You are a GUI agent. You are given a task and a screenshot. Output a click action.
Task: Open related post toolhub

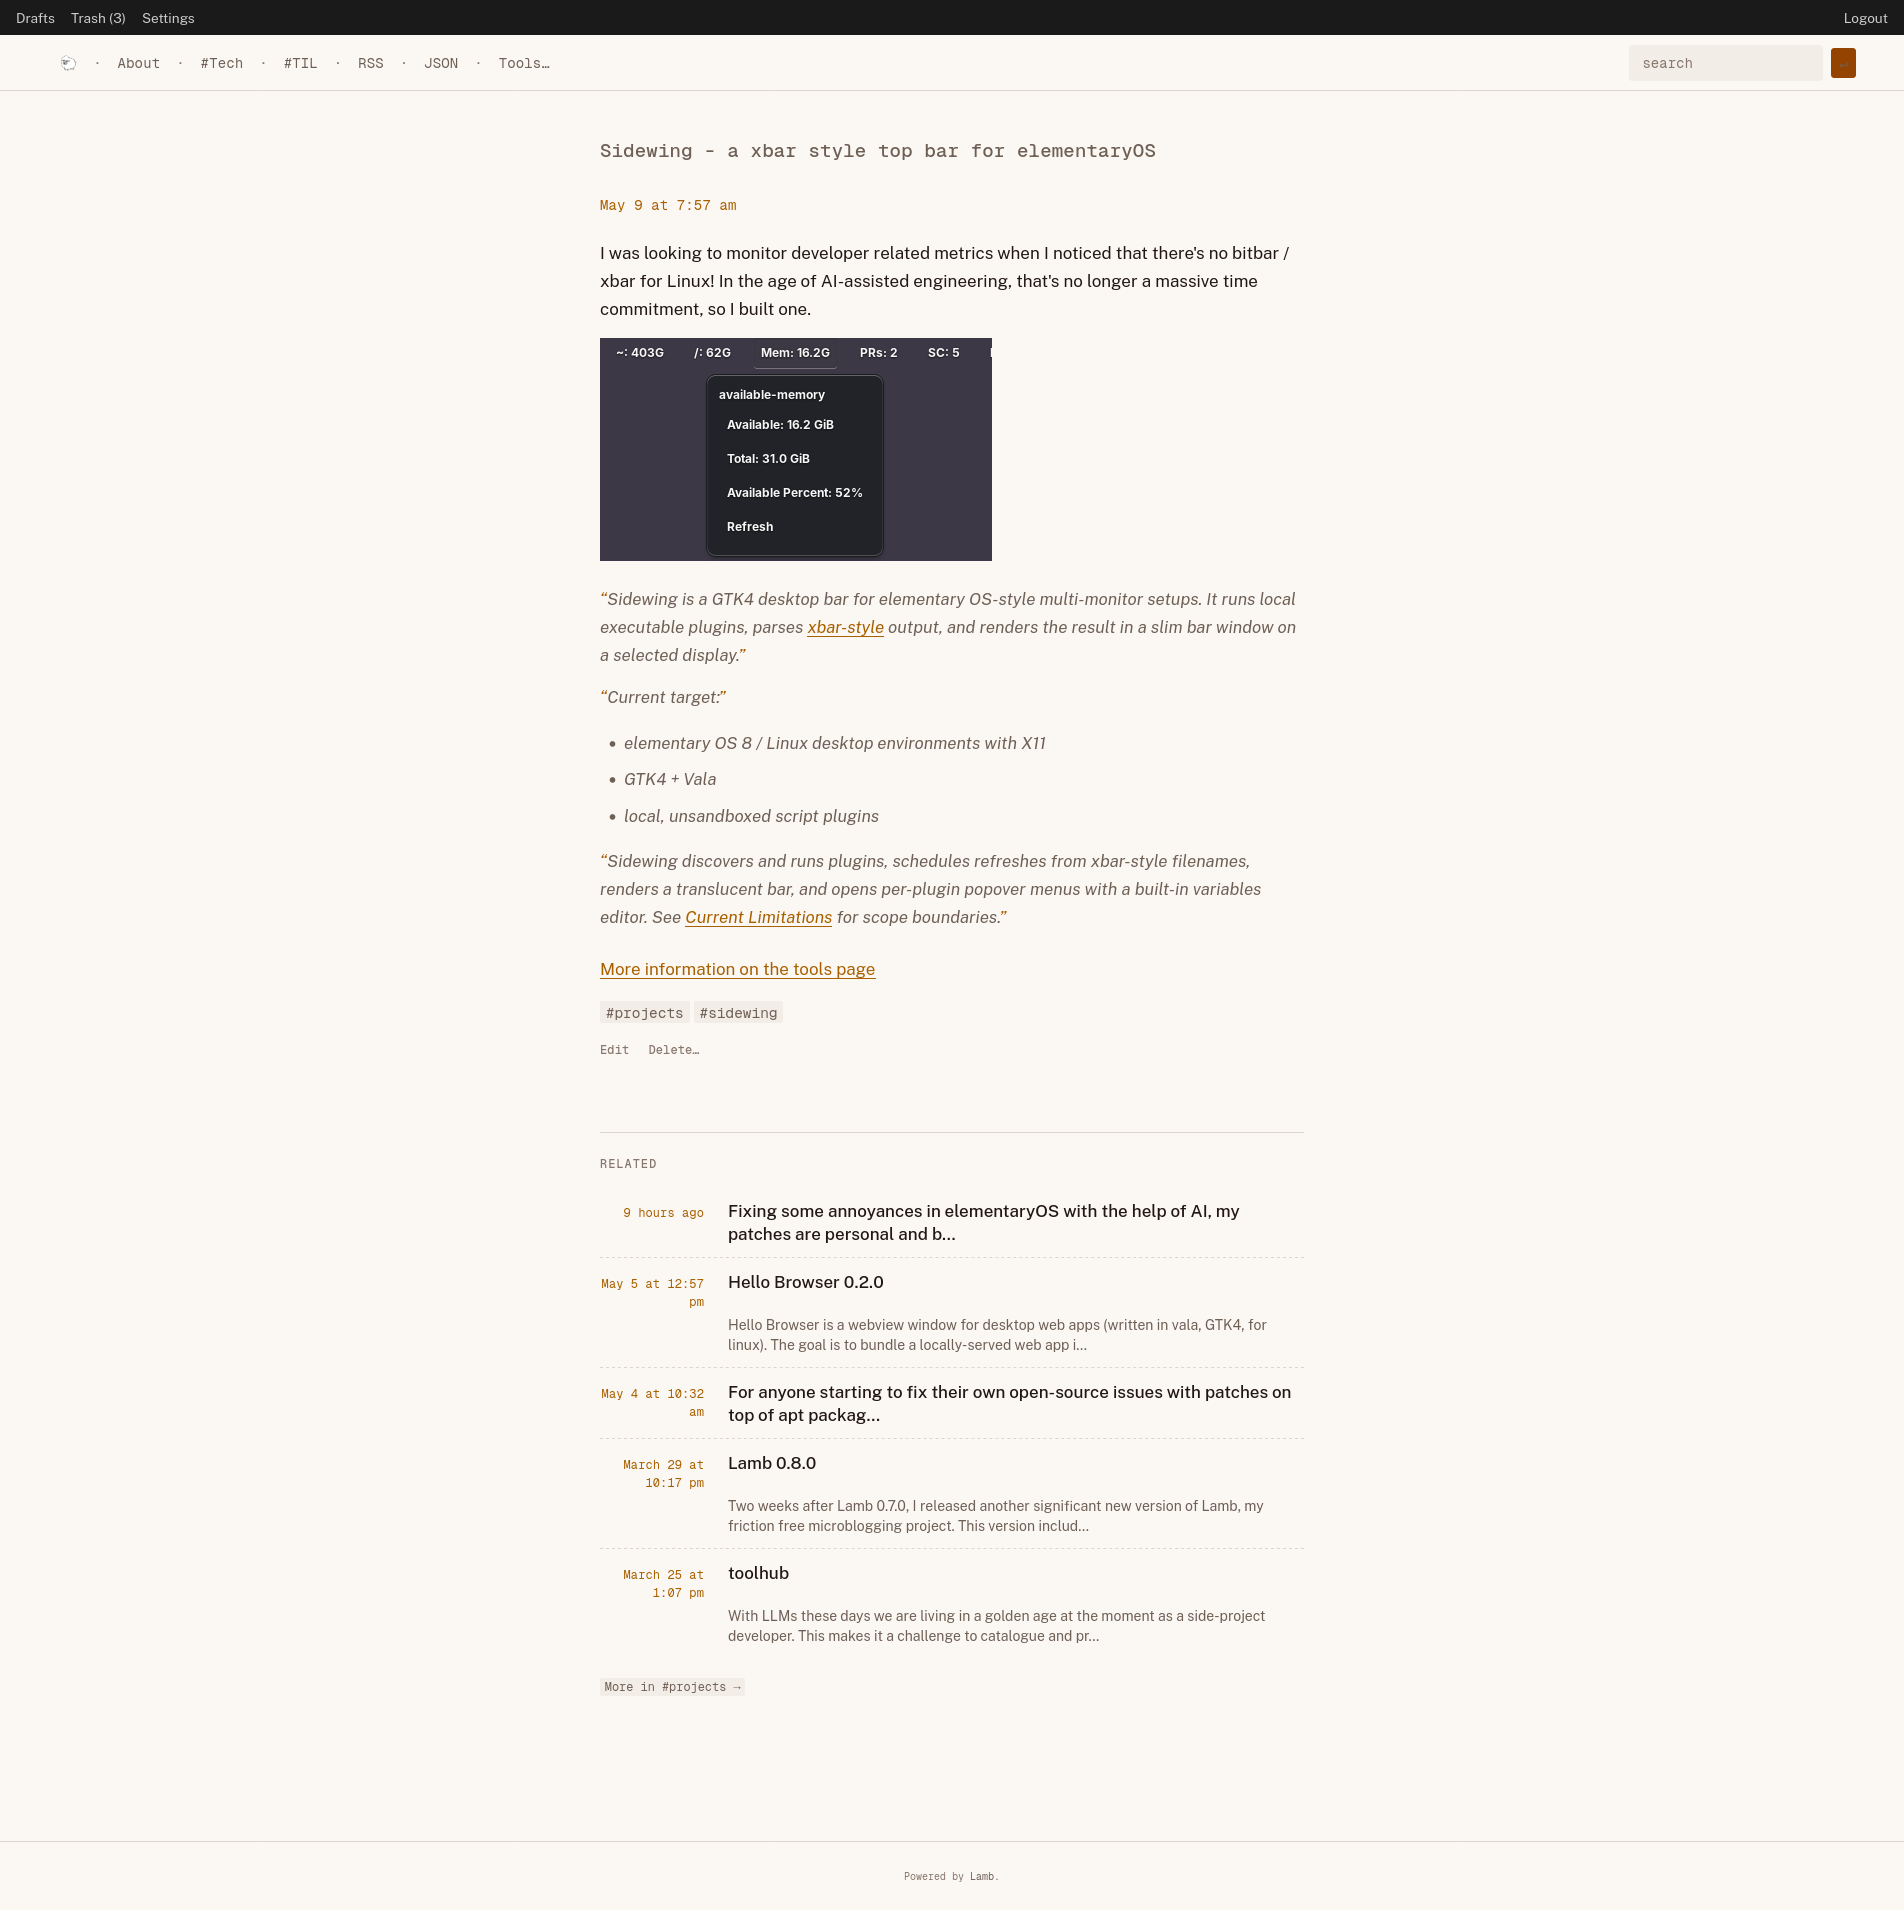758,1573
